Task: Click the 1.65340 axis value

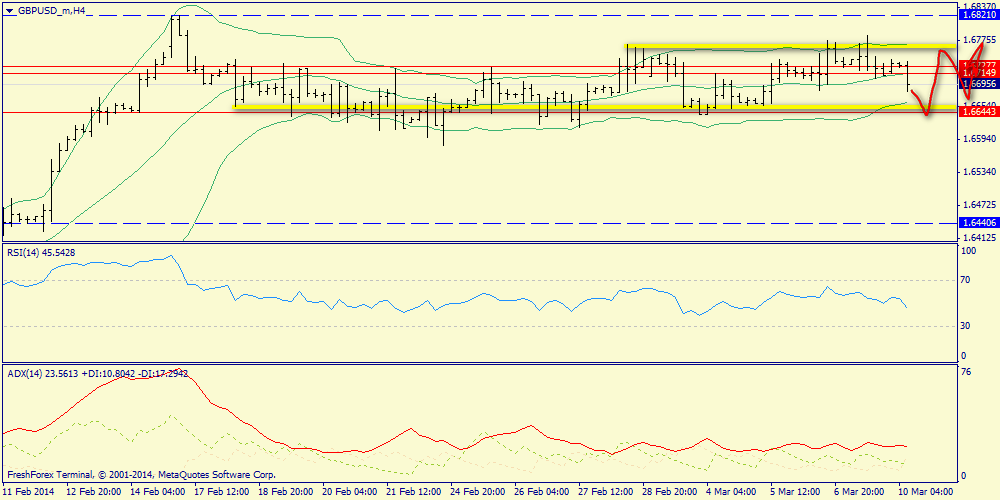Action: tap(980, 172)
